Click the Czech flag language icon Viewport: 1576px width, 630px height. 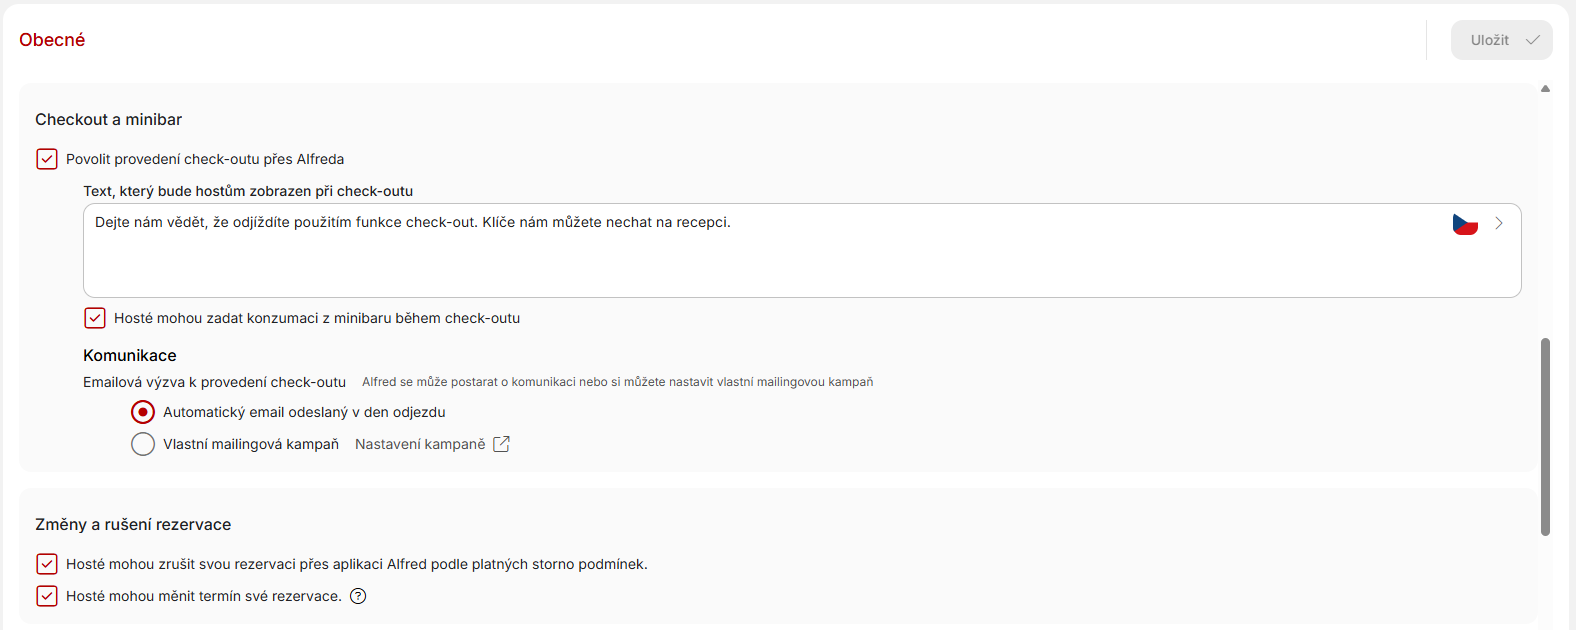1465,224
